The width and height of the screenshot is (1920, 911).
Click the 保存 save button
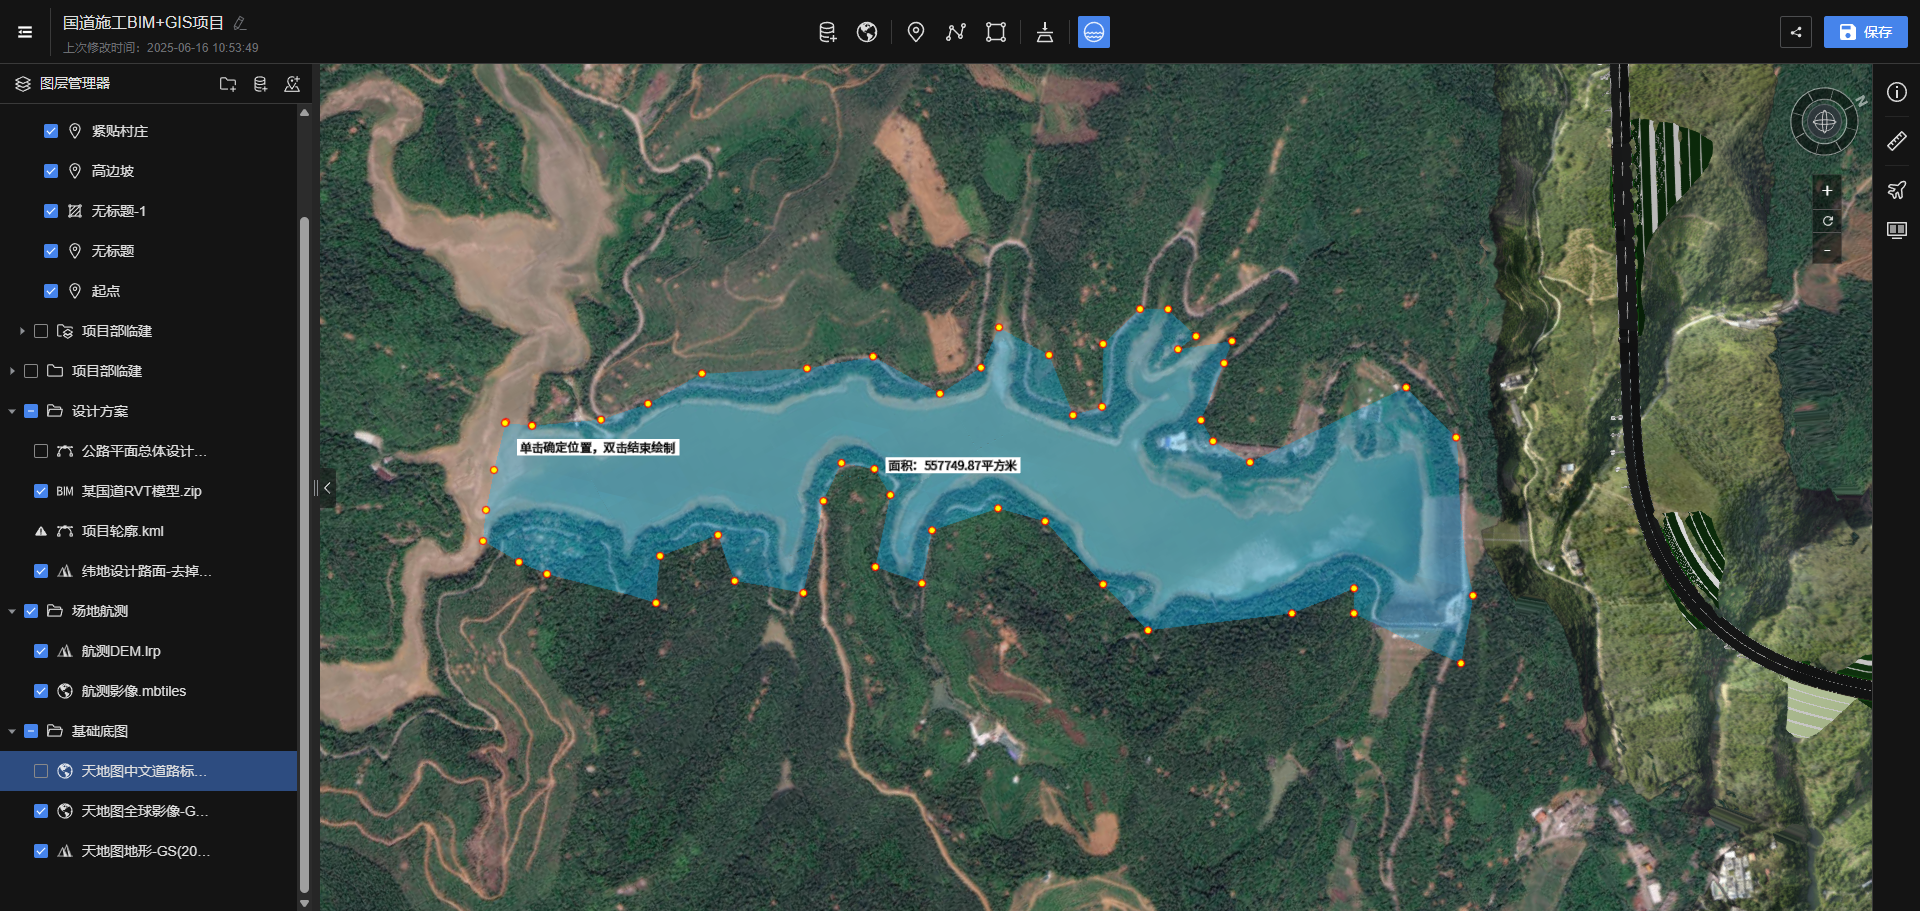[x=1866, y=32]
